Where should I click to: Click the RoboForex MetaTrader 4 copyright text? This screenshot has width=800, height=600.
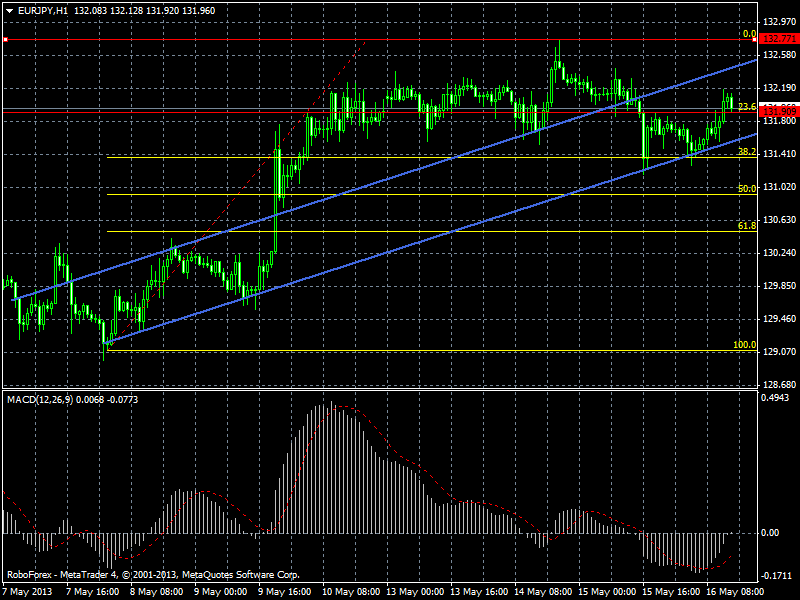[x=153, y=575]
